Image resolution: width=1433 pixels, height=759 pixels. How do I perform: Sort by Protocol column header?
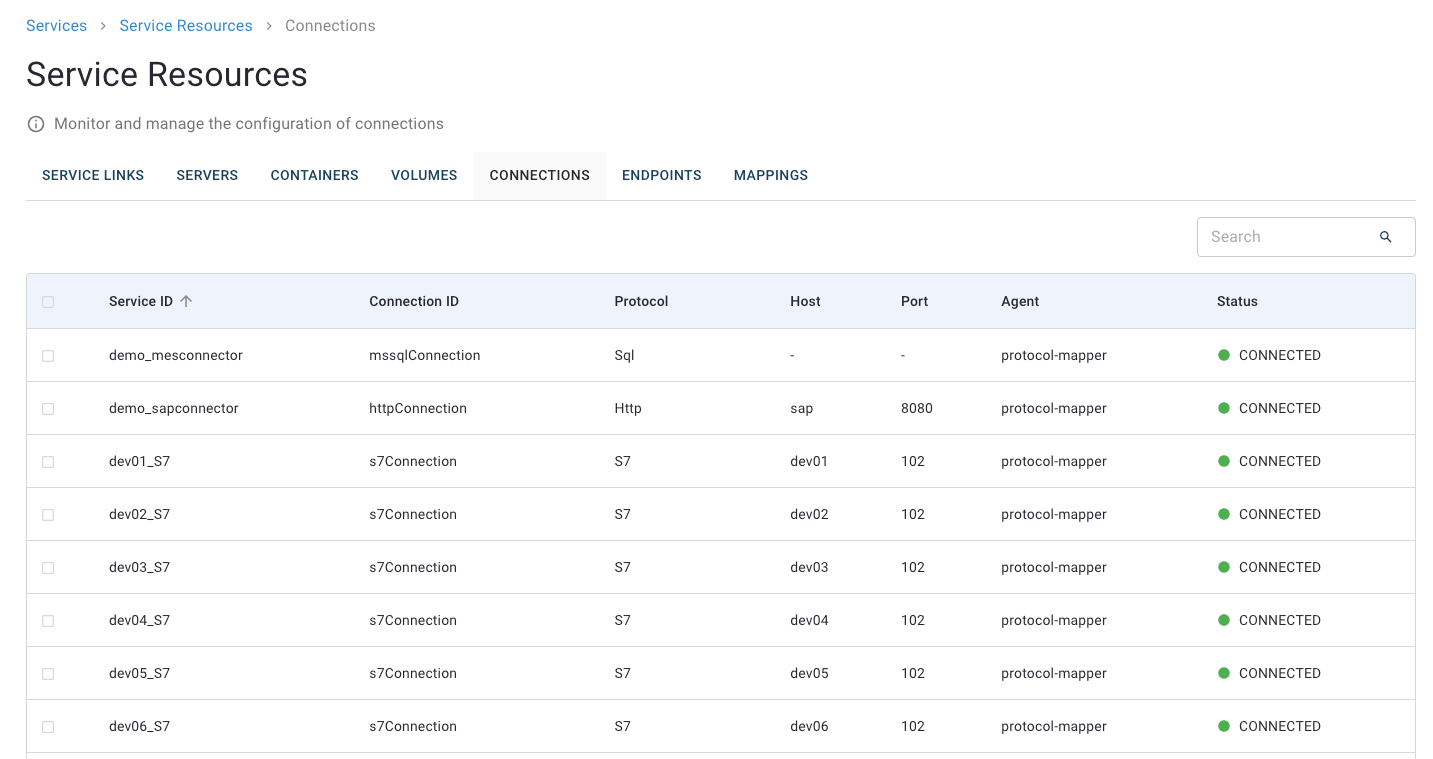pos(641,301)
